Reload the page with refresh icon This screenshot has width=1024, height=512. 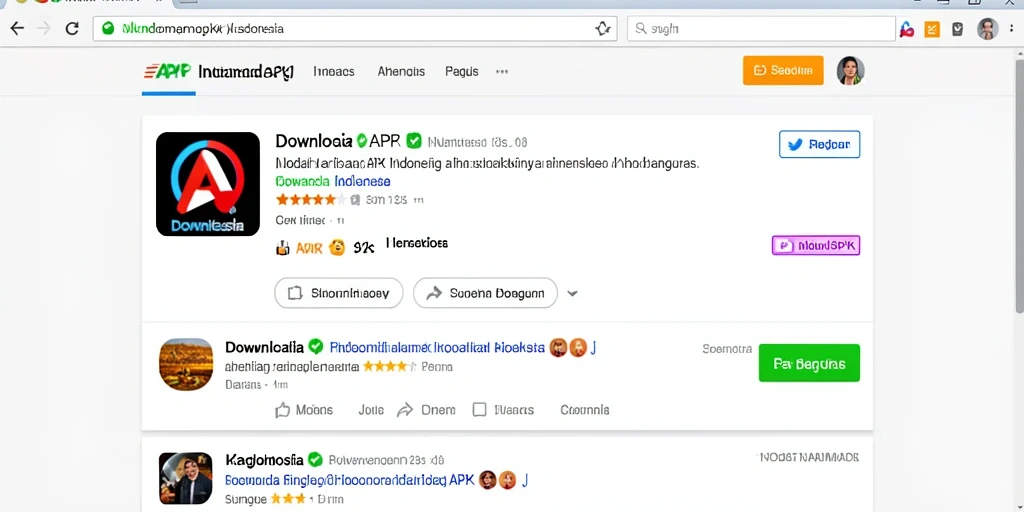72,29
